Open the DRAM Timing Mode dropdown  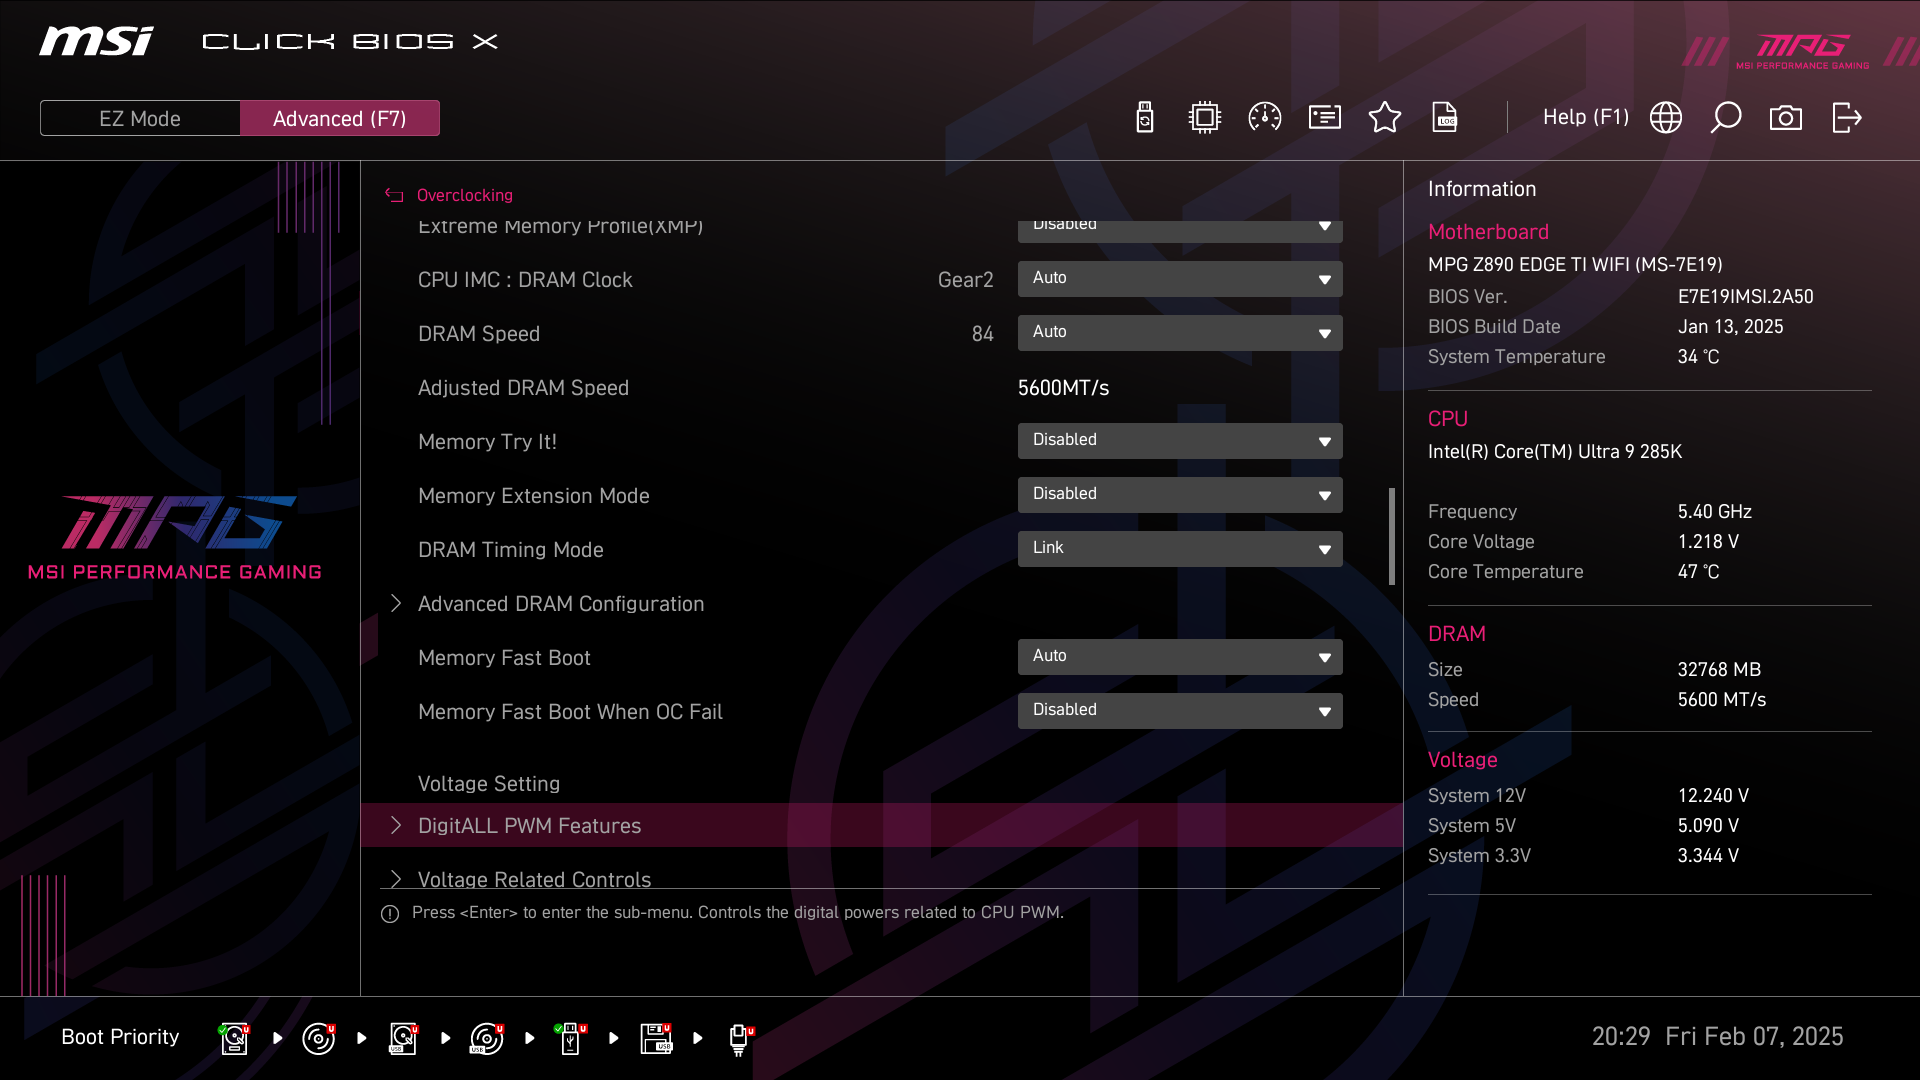click(x=1180, y=548)
